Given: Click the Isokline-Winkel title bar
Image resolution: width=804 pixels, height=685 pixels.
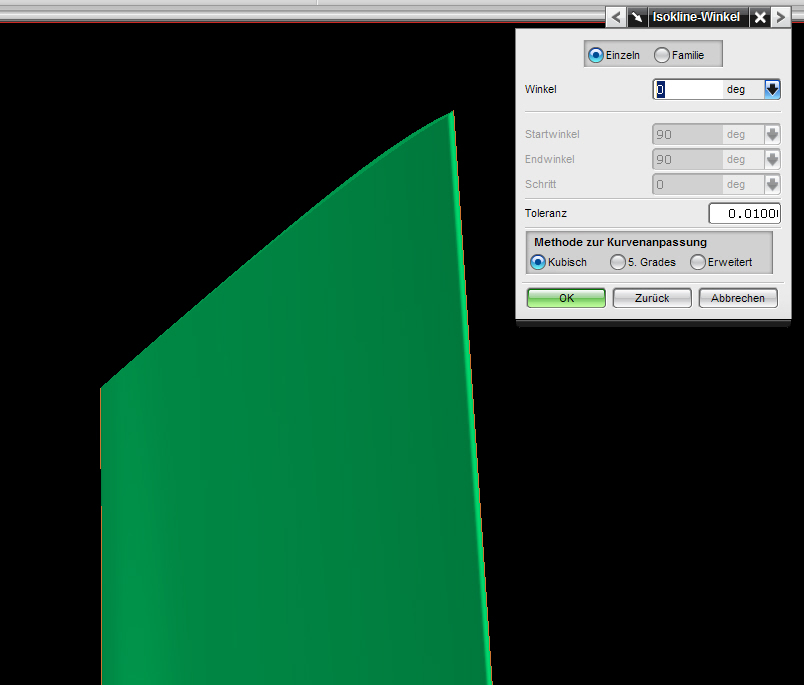Looking at the screenshot, I should pos(696,17).
